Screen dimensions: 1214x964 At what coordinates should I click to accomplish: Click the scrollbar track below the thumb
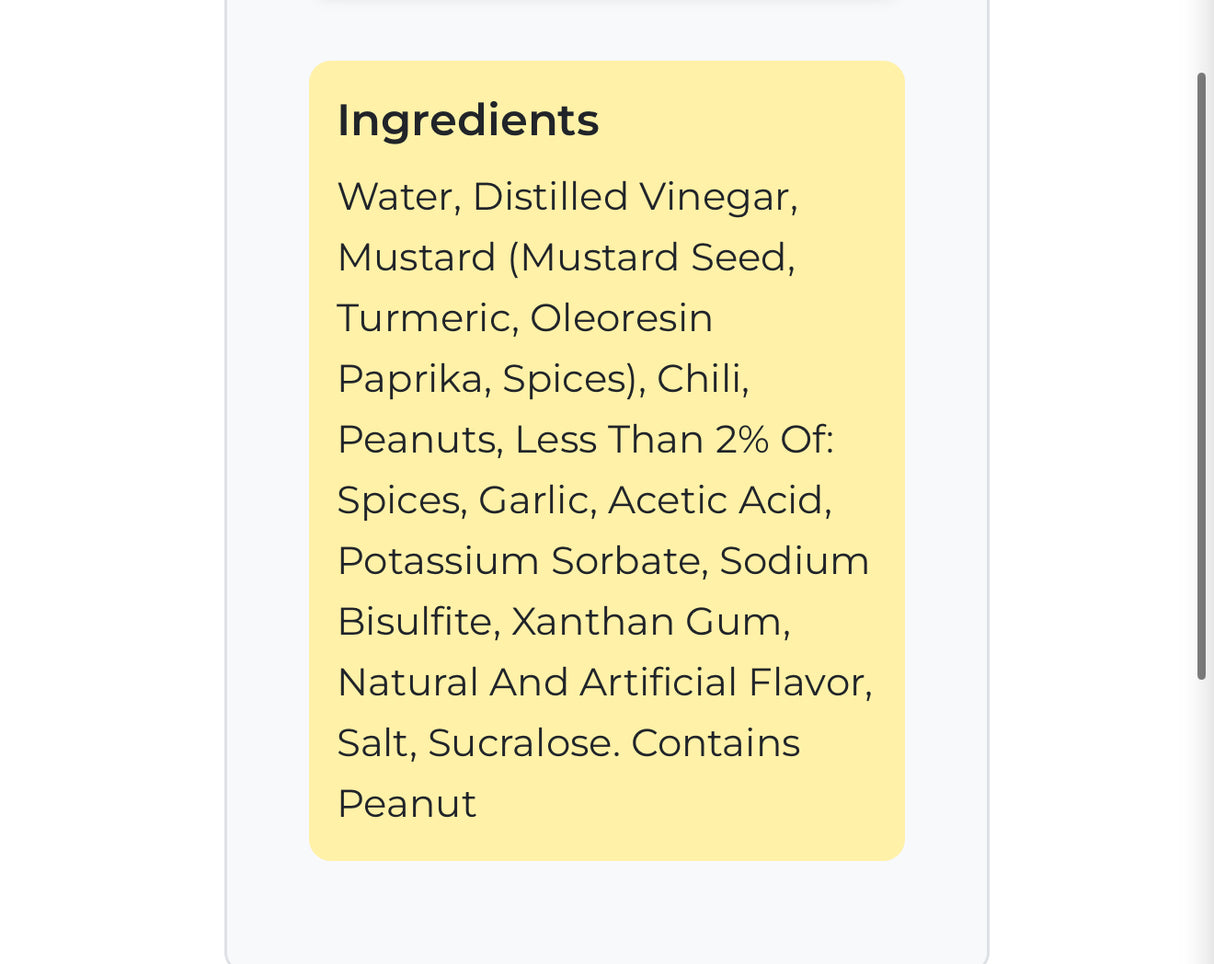(1201, 820)
